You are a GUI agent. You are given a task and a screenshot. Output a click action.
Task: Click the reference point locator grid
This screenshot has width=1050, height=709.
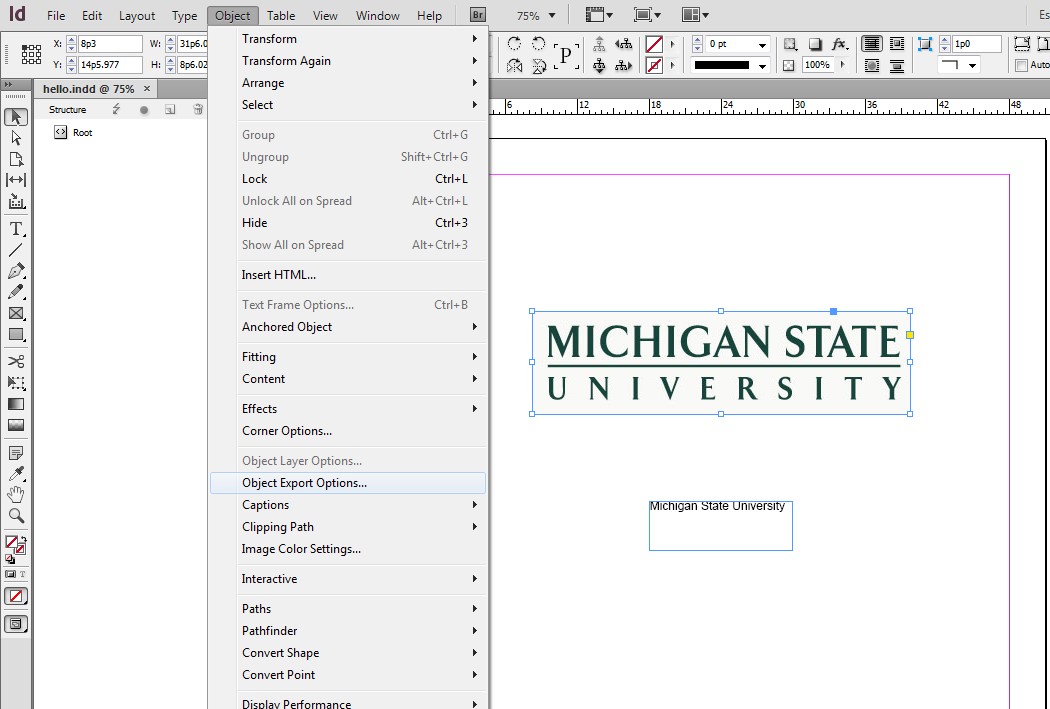click(31, 54)
